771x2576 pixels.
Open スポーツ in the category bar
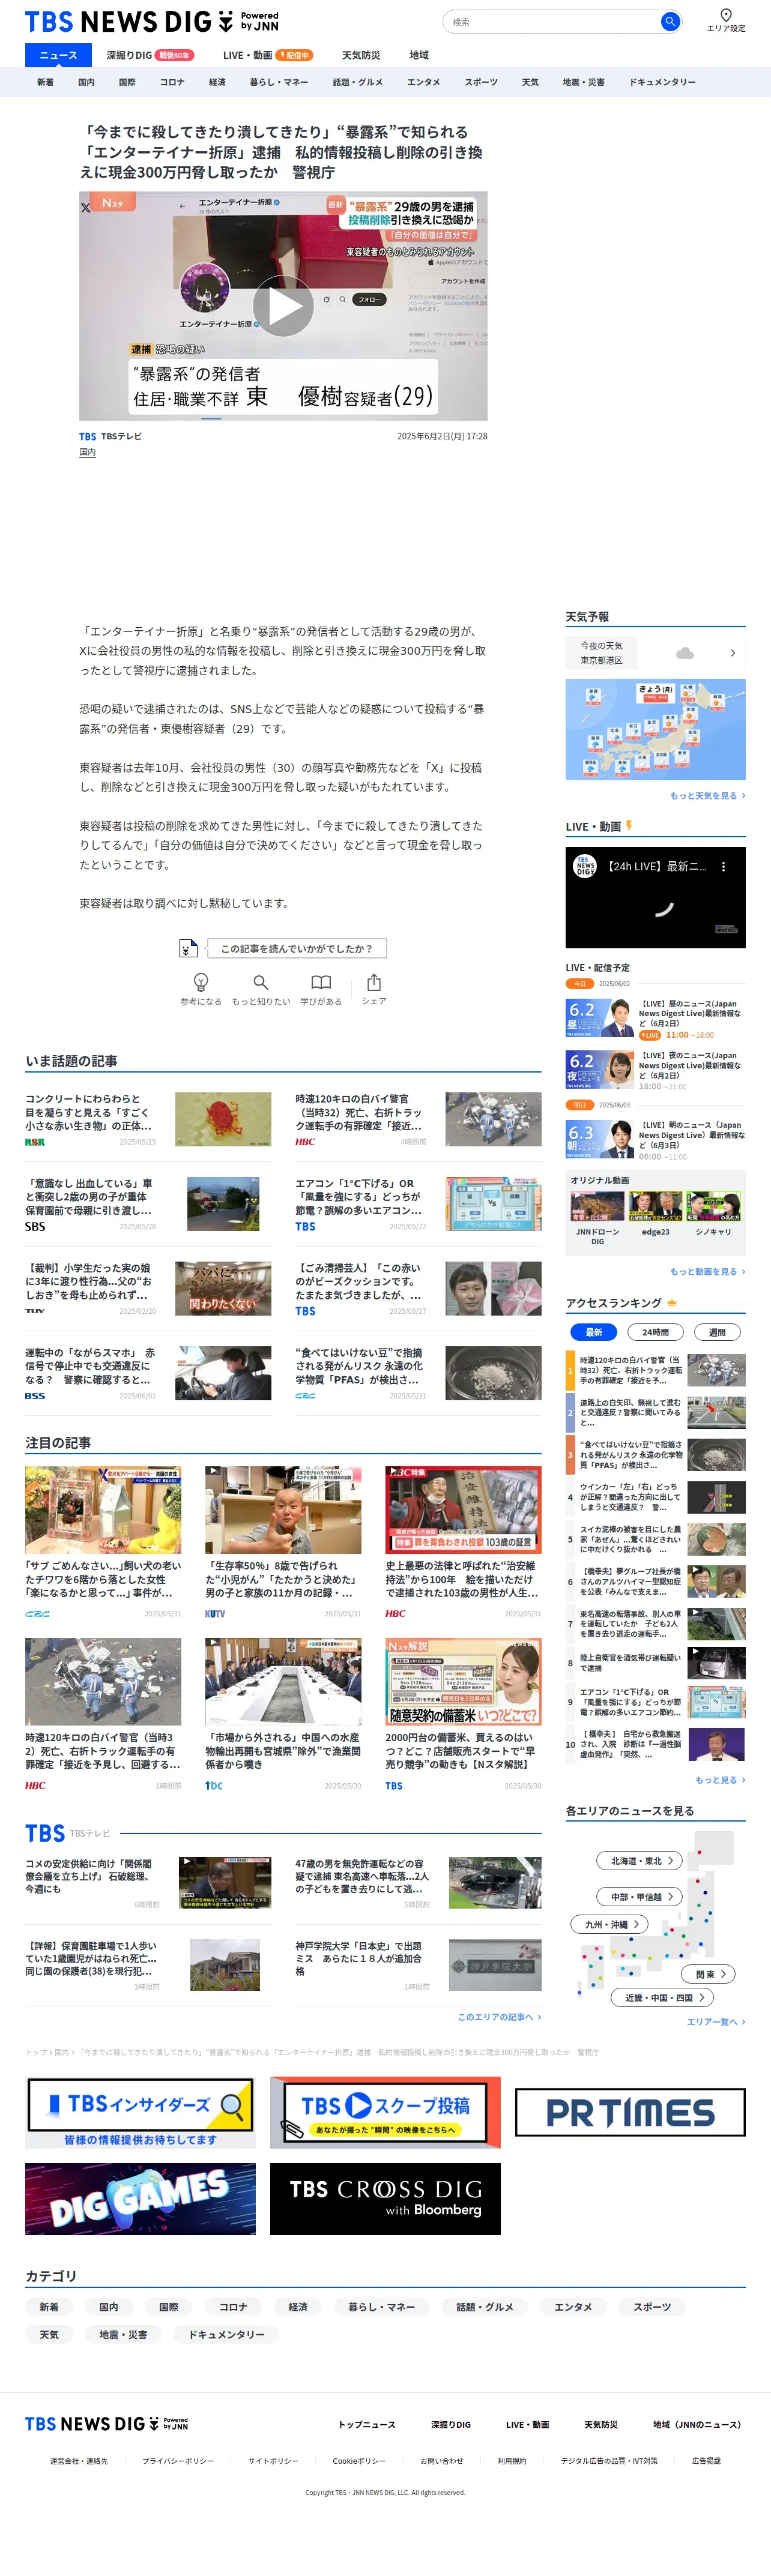coord(481,82)
